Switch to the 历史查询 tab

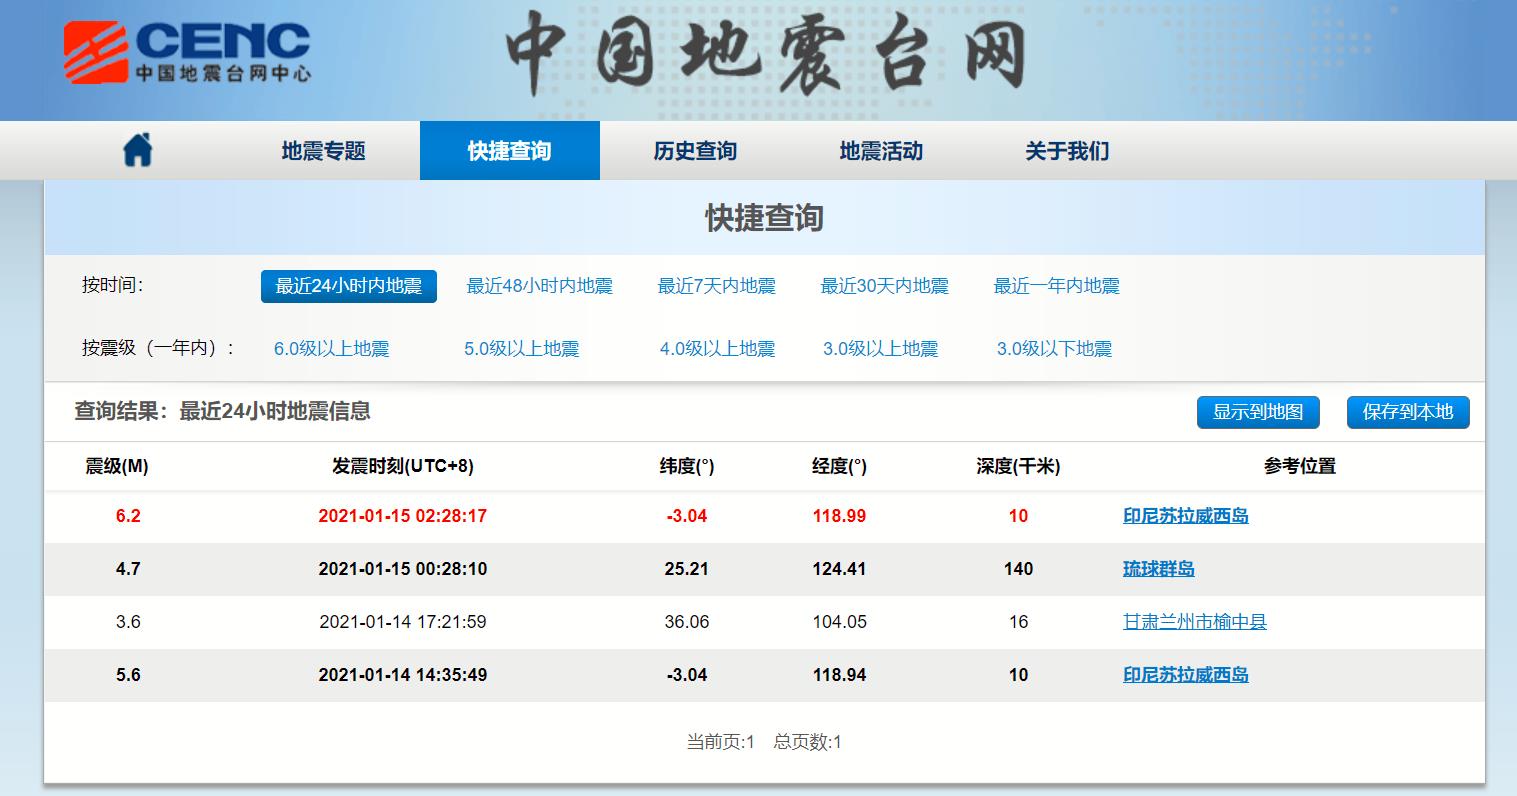695,151
